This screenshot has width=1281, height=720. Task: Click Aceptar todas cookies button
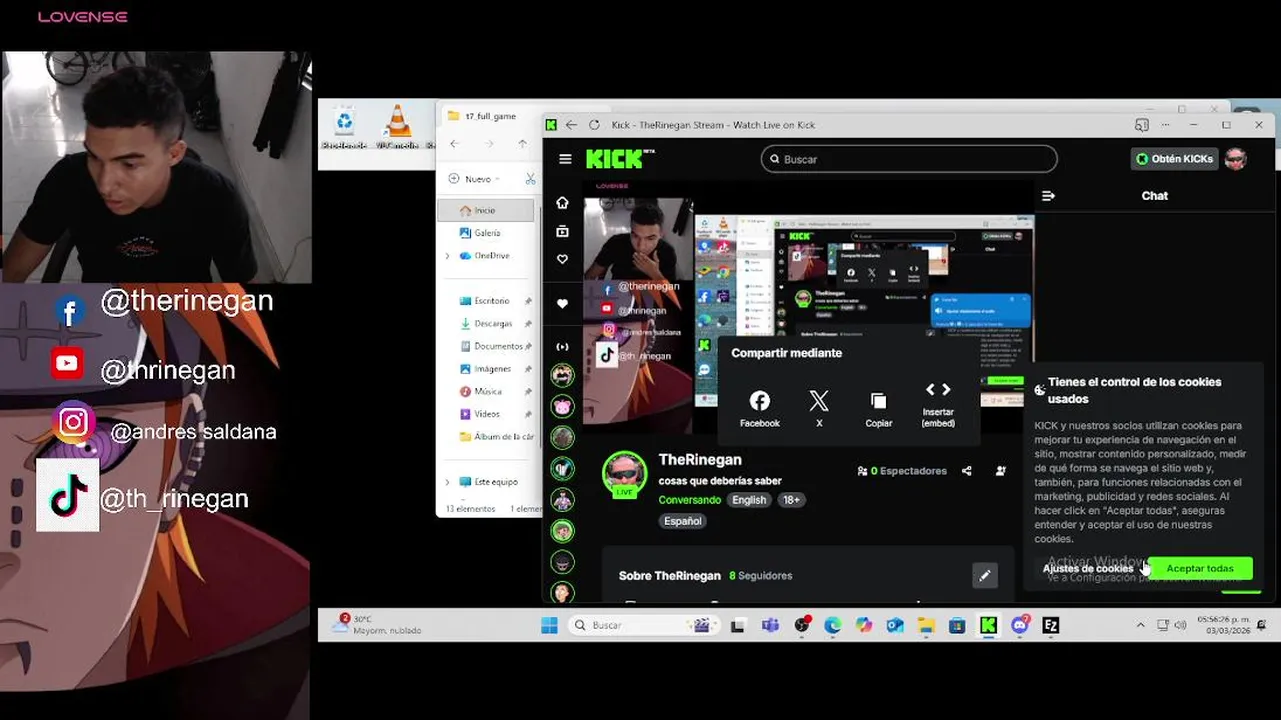pos(1200,568)
